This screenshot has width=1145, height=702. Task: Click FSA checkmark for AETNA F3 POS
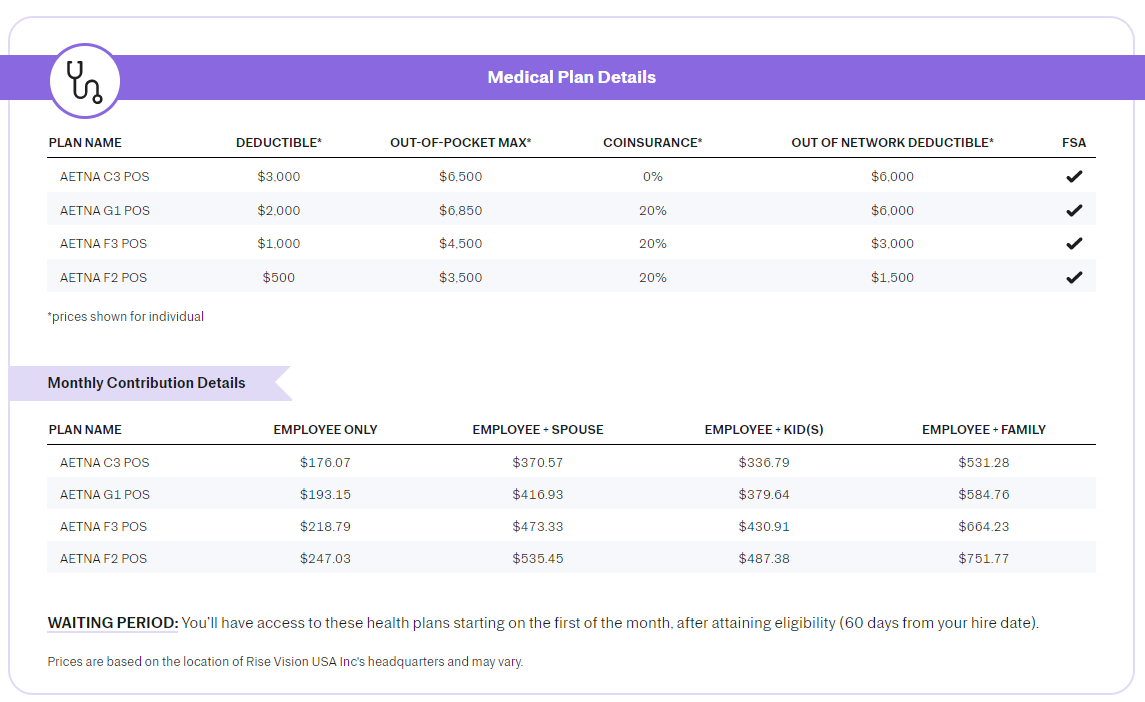coord(1074,244)
